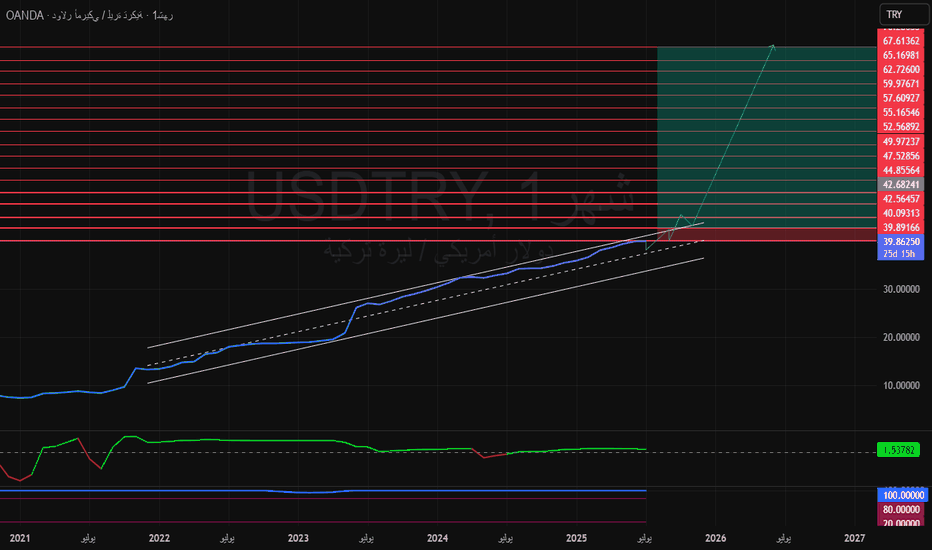This screenshot has width=932, height=550.
Task: Select the 52.56892 price level label
Action: point(900,127)
